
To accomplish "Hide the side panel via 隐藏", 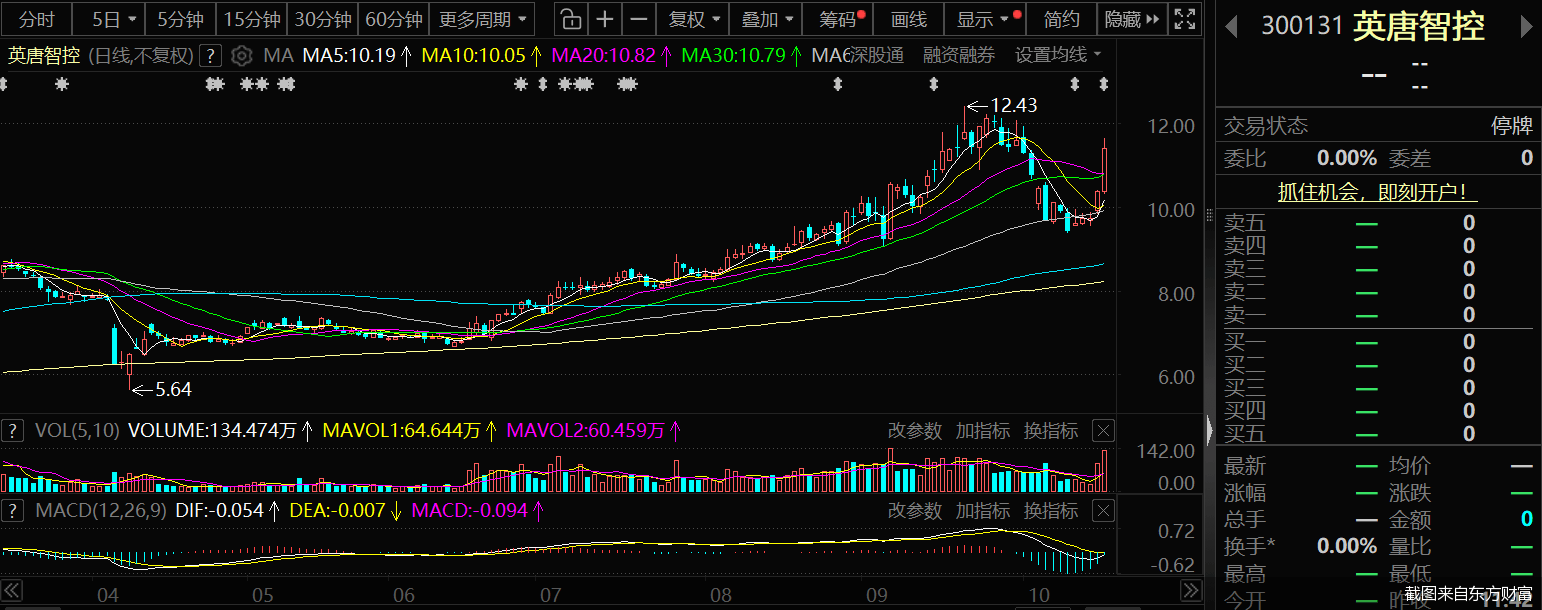I will 1132,19.
